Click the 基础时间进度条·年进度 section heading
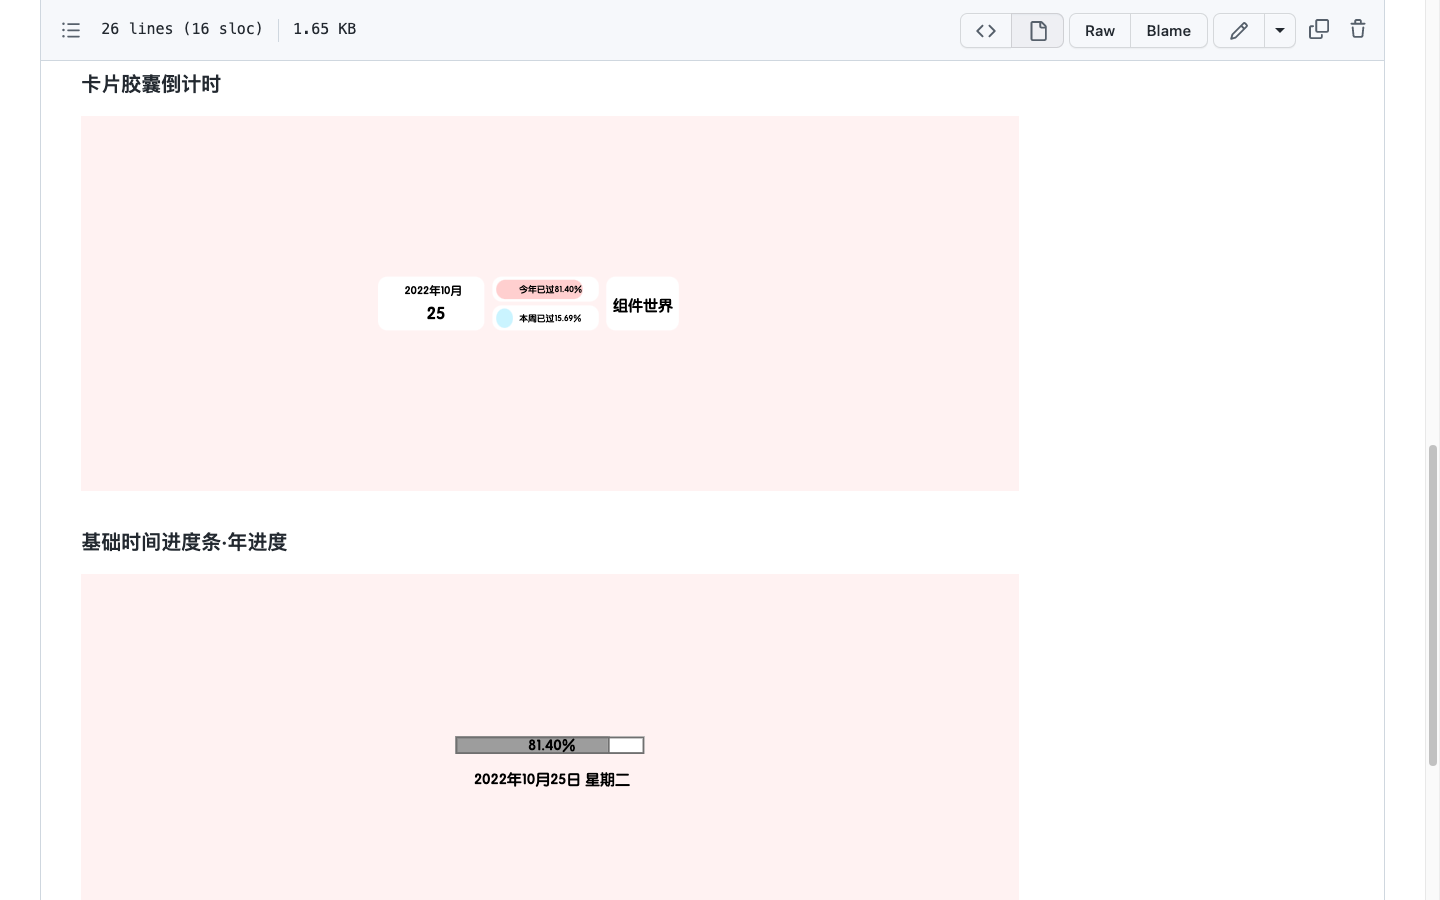The height and width of the screenshot is (900, 1440). click(x=184, y=542)
